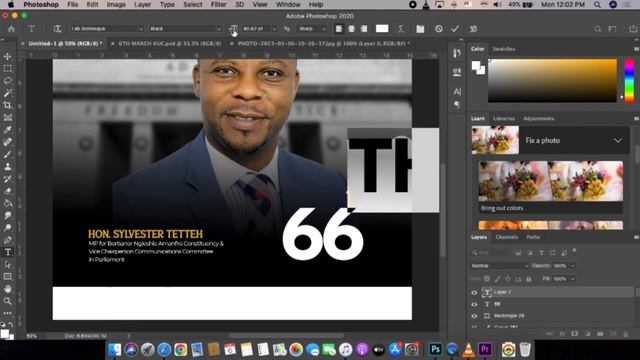Screen dimensions: 640x360
Task: Switch to the Libraries tab
Action: (504, 118)
